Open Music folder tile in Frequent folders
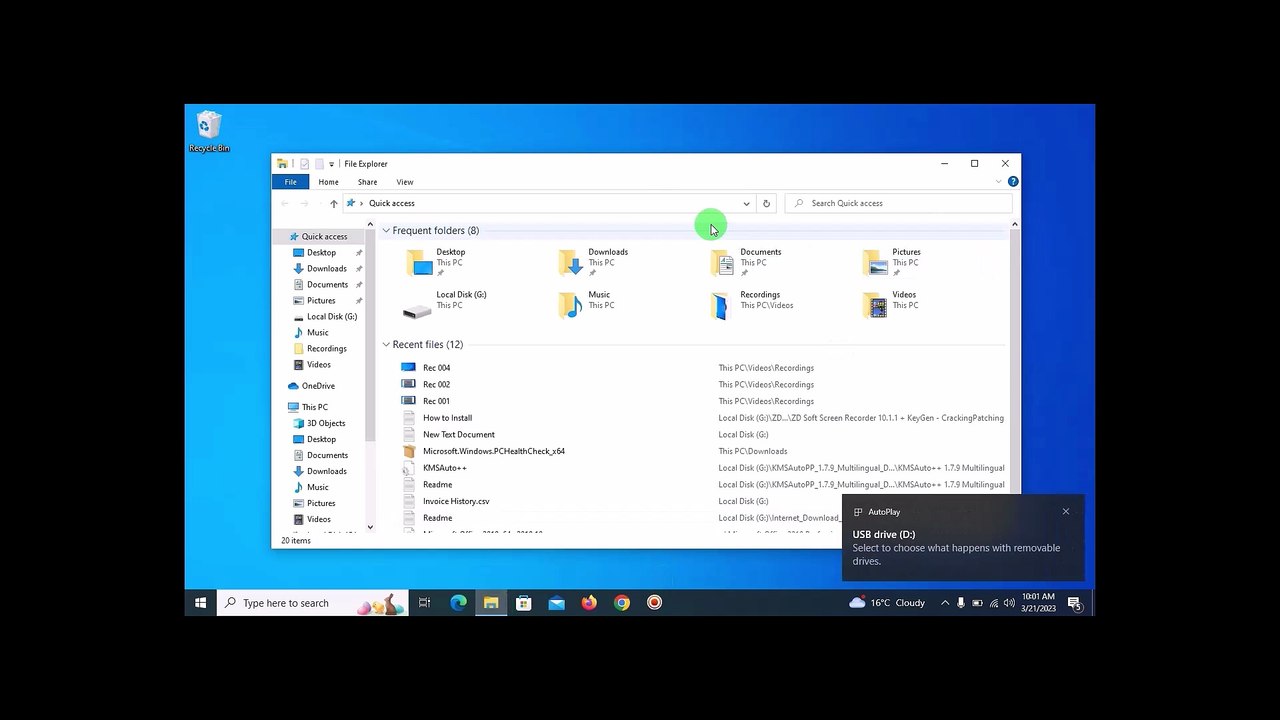1280x720 pixels. 585,305
